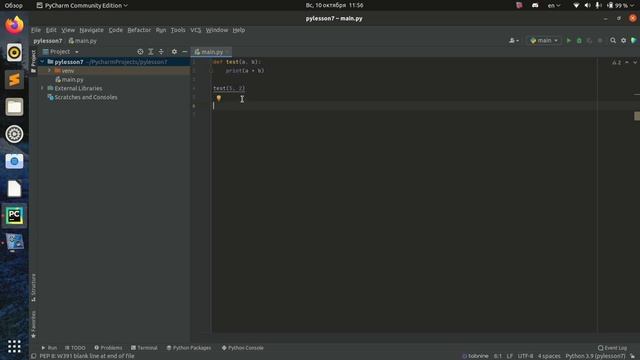Image resolution: width=640 pixels, height=360 pixels.
Task: Open the Tools menu
Action: 178,30
